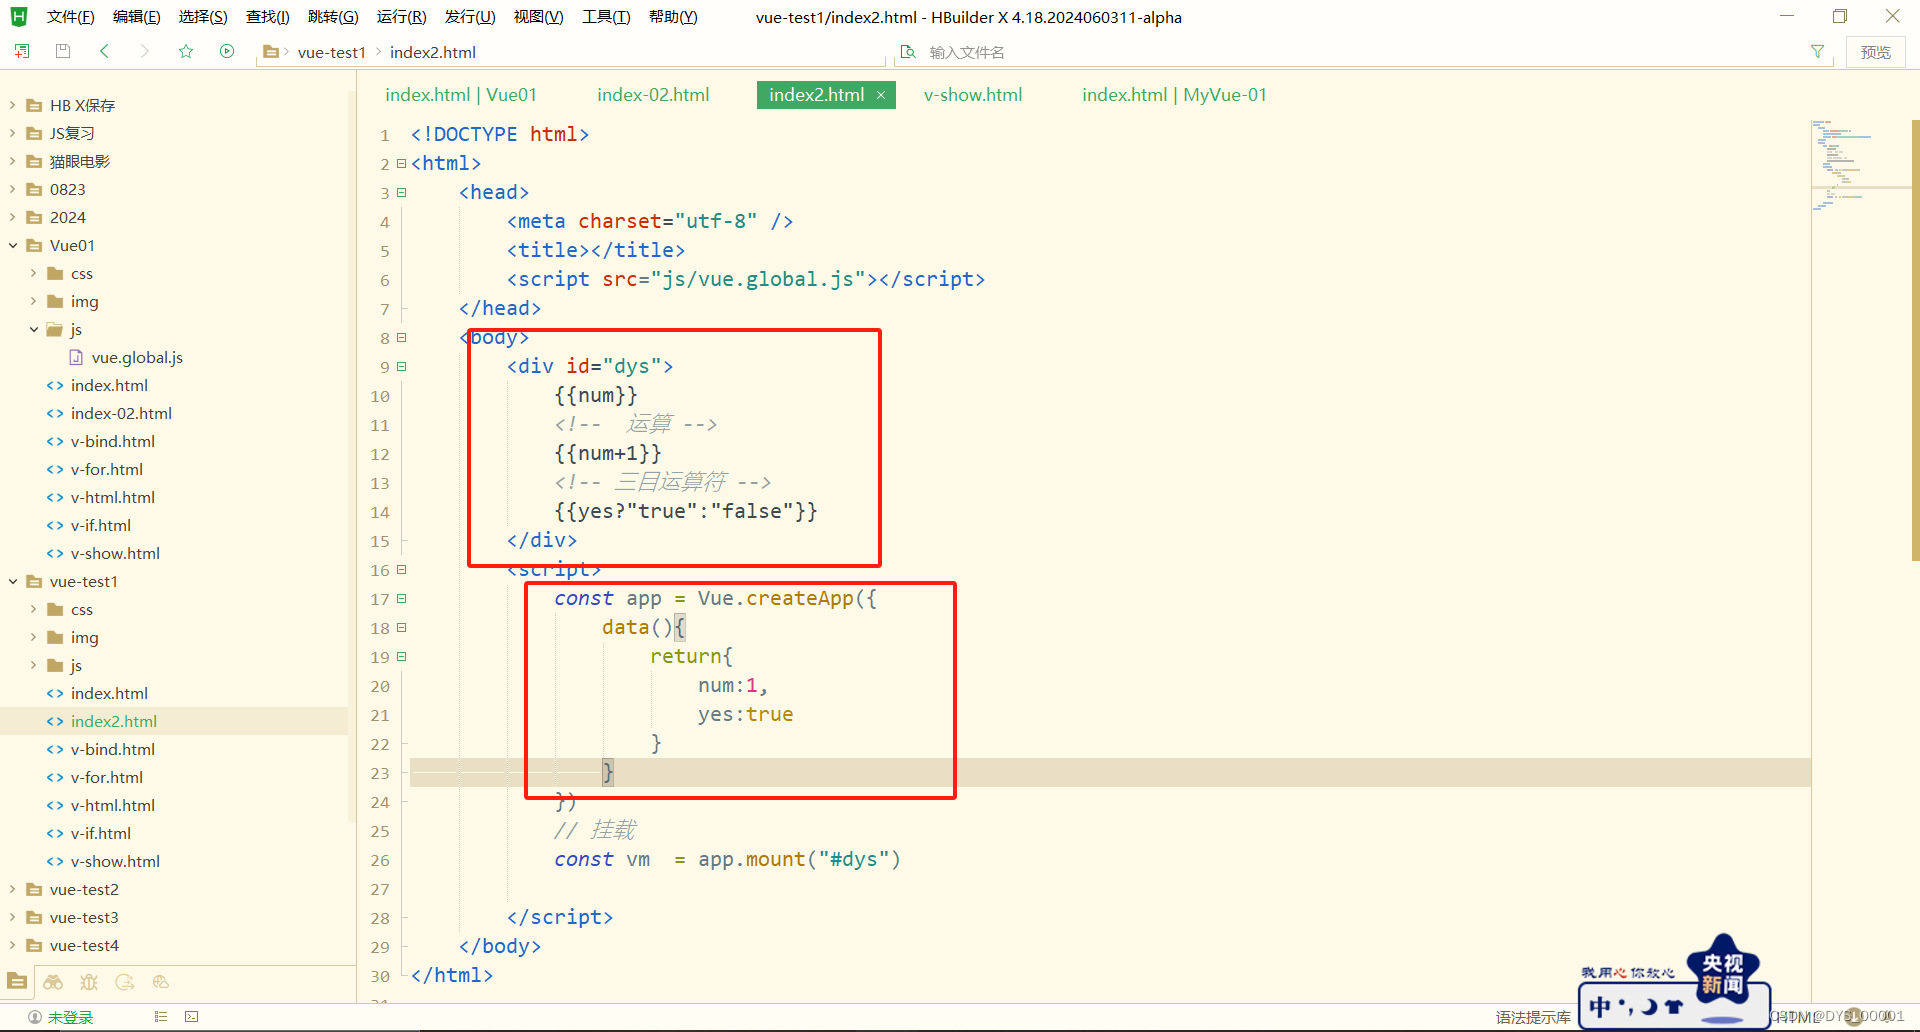Open the binoculars search panel icon
1920x1032 pixels.
pyautogui.click(x=53, y=982)
